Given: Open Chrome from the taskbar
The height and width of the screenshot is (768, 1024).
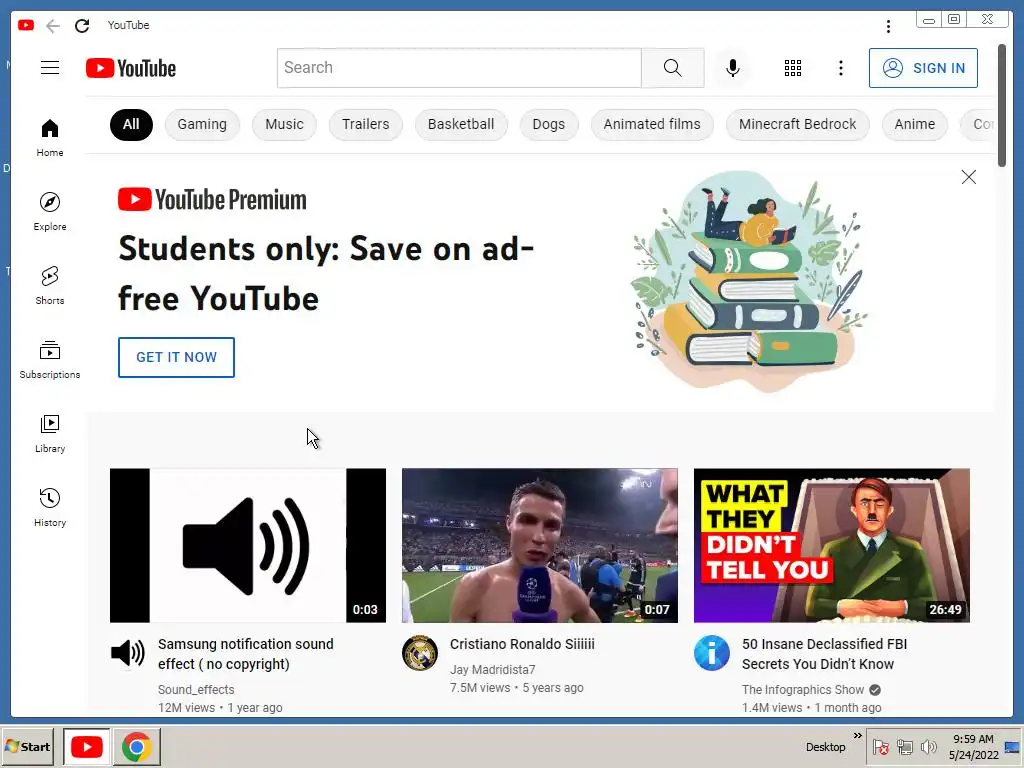Looking at the screenshot, I should pos(136,746).
